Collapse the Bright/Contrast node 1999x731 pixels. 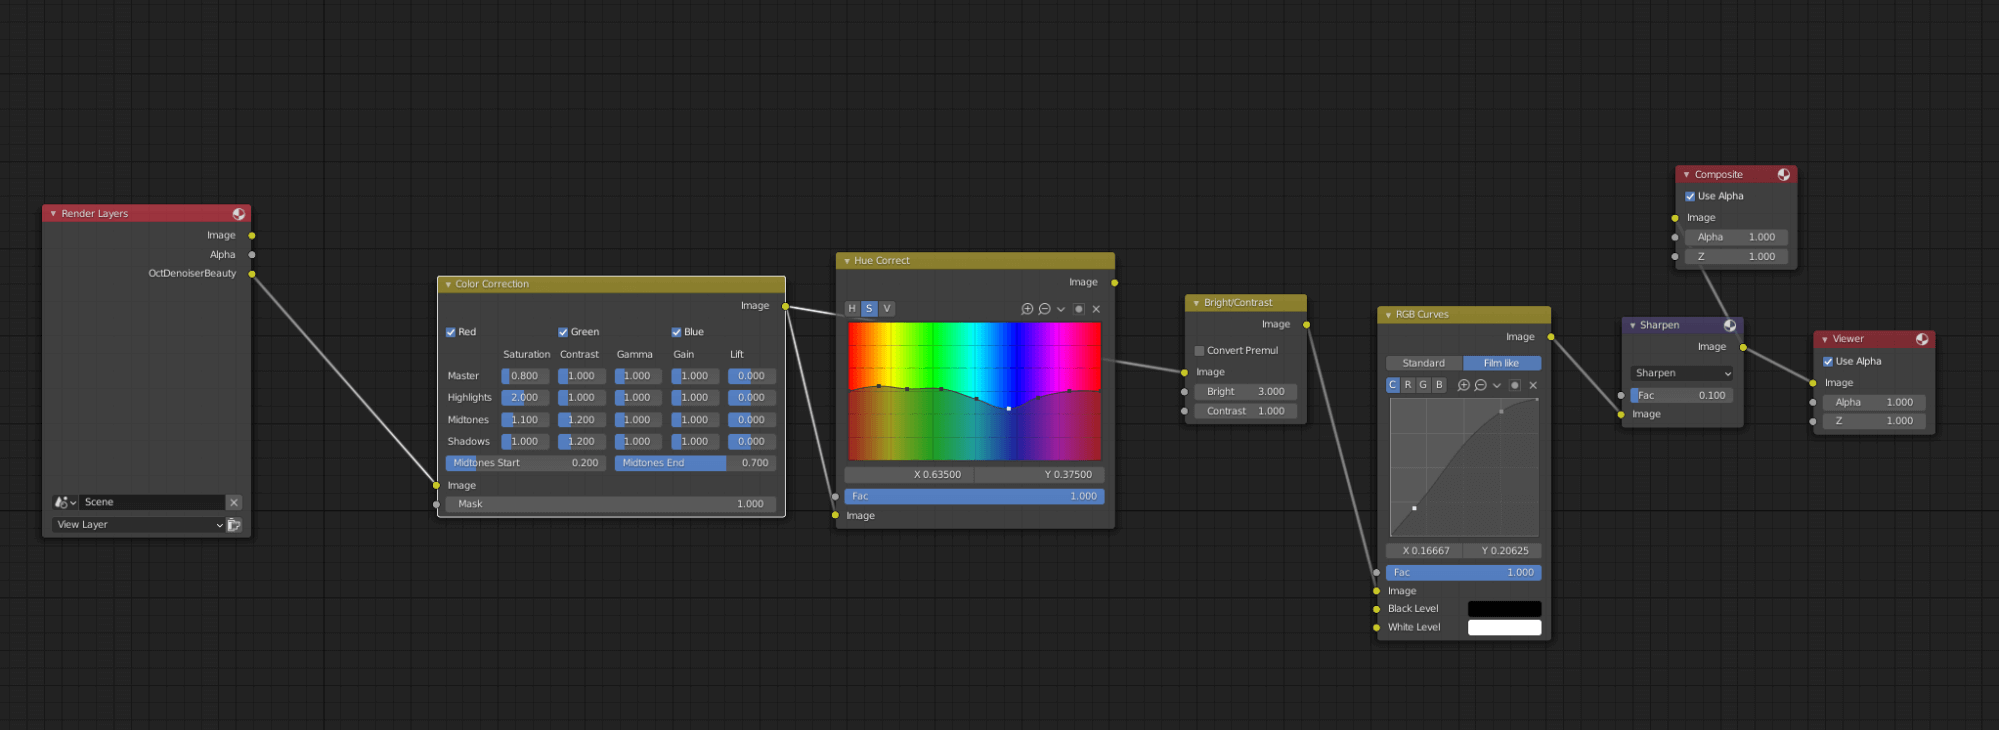[1196, 303]
